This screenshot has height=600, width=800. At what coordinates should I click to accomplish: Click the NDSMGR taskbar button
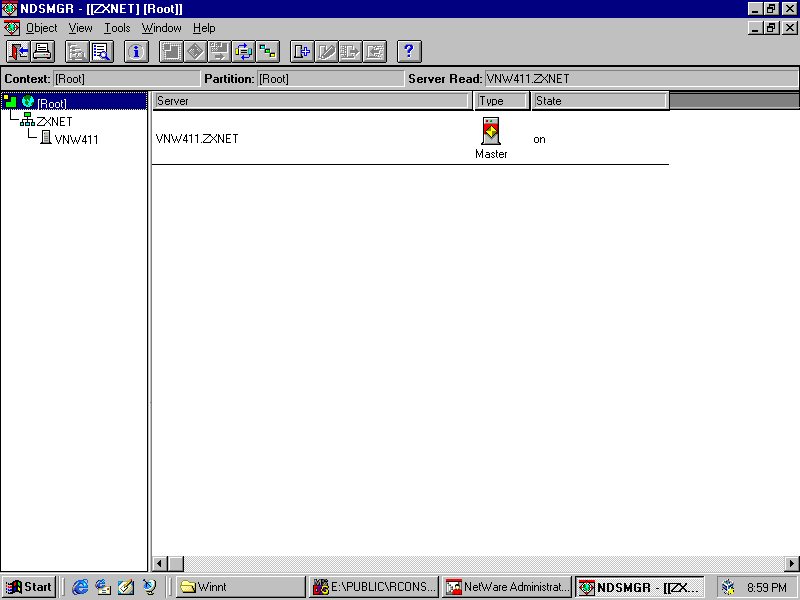click(640, 587)
